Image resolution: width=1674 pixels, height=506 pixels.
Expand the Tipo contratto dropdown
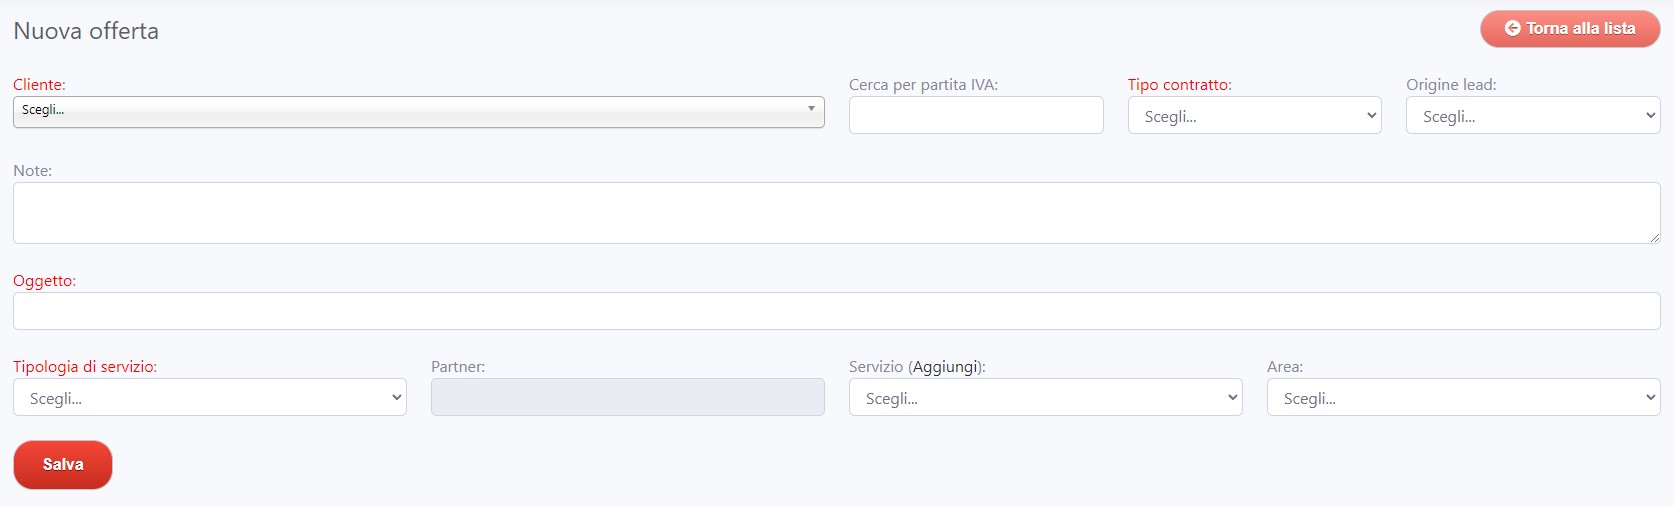[x=1254, y=116]
